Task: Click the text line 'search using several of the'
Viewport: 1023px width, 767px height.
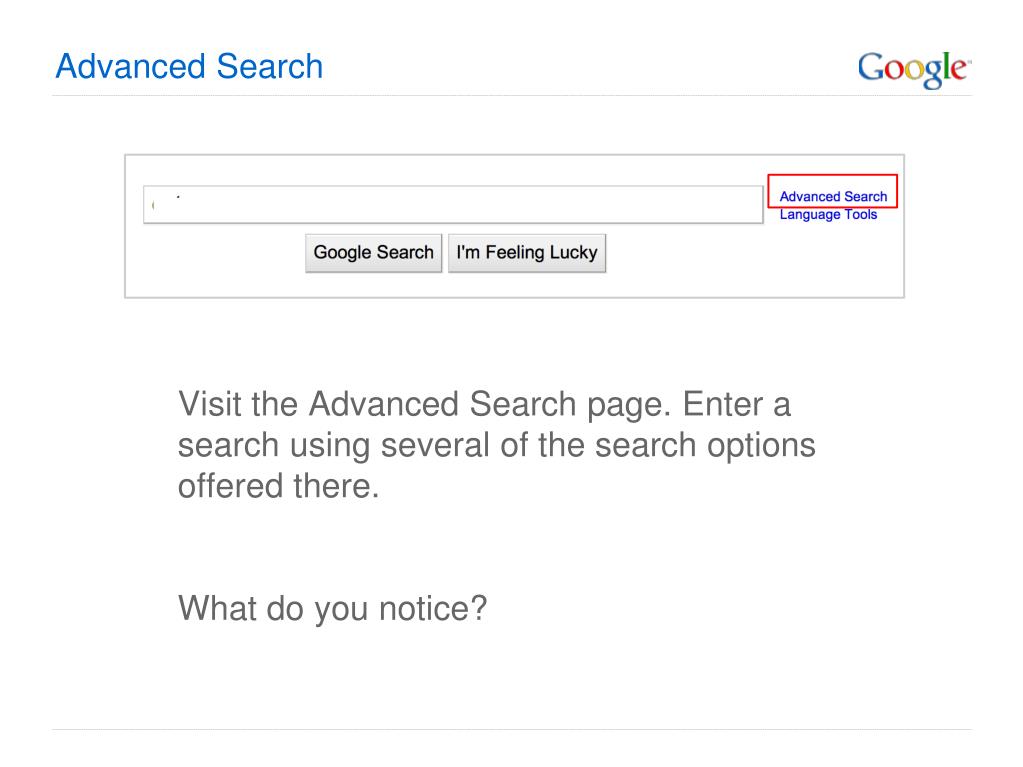Action: coord(496,445)
